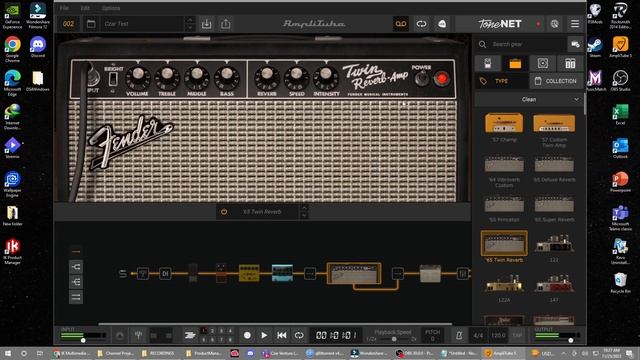
Task: Toggle loop playback in transport bar
Action: [299, 335]
